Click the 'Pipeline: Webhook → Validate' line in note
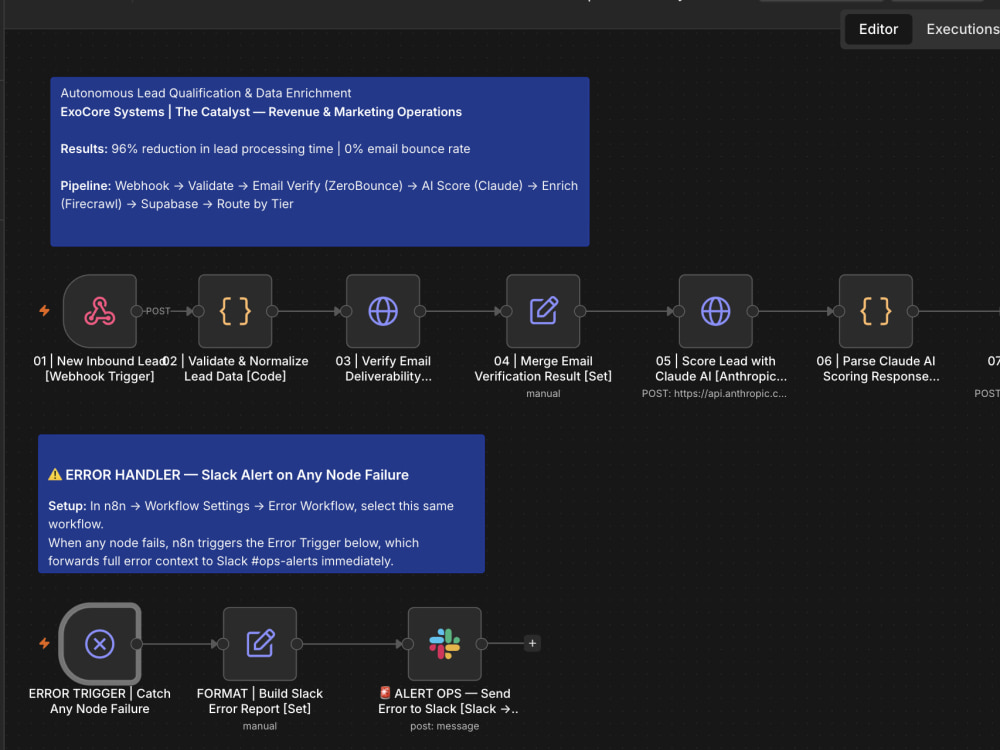 tap(319, 195)
